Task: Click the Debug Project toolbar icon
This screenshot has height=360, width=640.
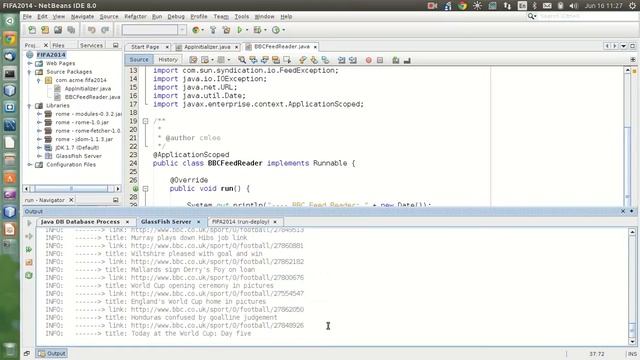Action: click(x=257, y=30)
